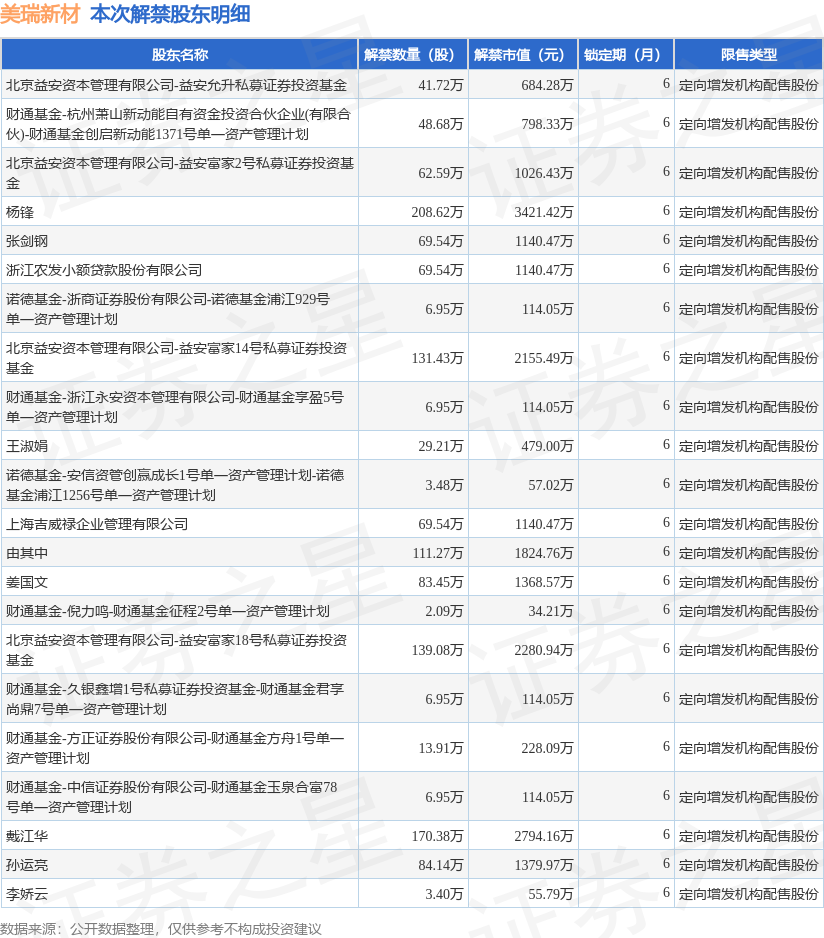Click the 诺德基金浦江929号 shareholder row
Image resolution: width=824 pixels, height=938 pixels.
pyautogui.click(x=412, y=309)
